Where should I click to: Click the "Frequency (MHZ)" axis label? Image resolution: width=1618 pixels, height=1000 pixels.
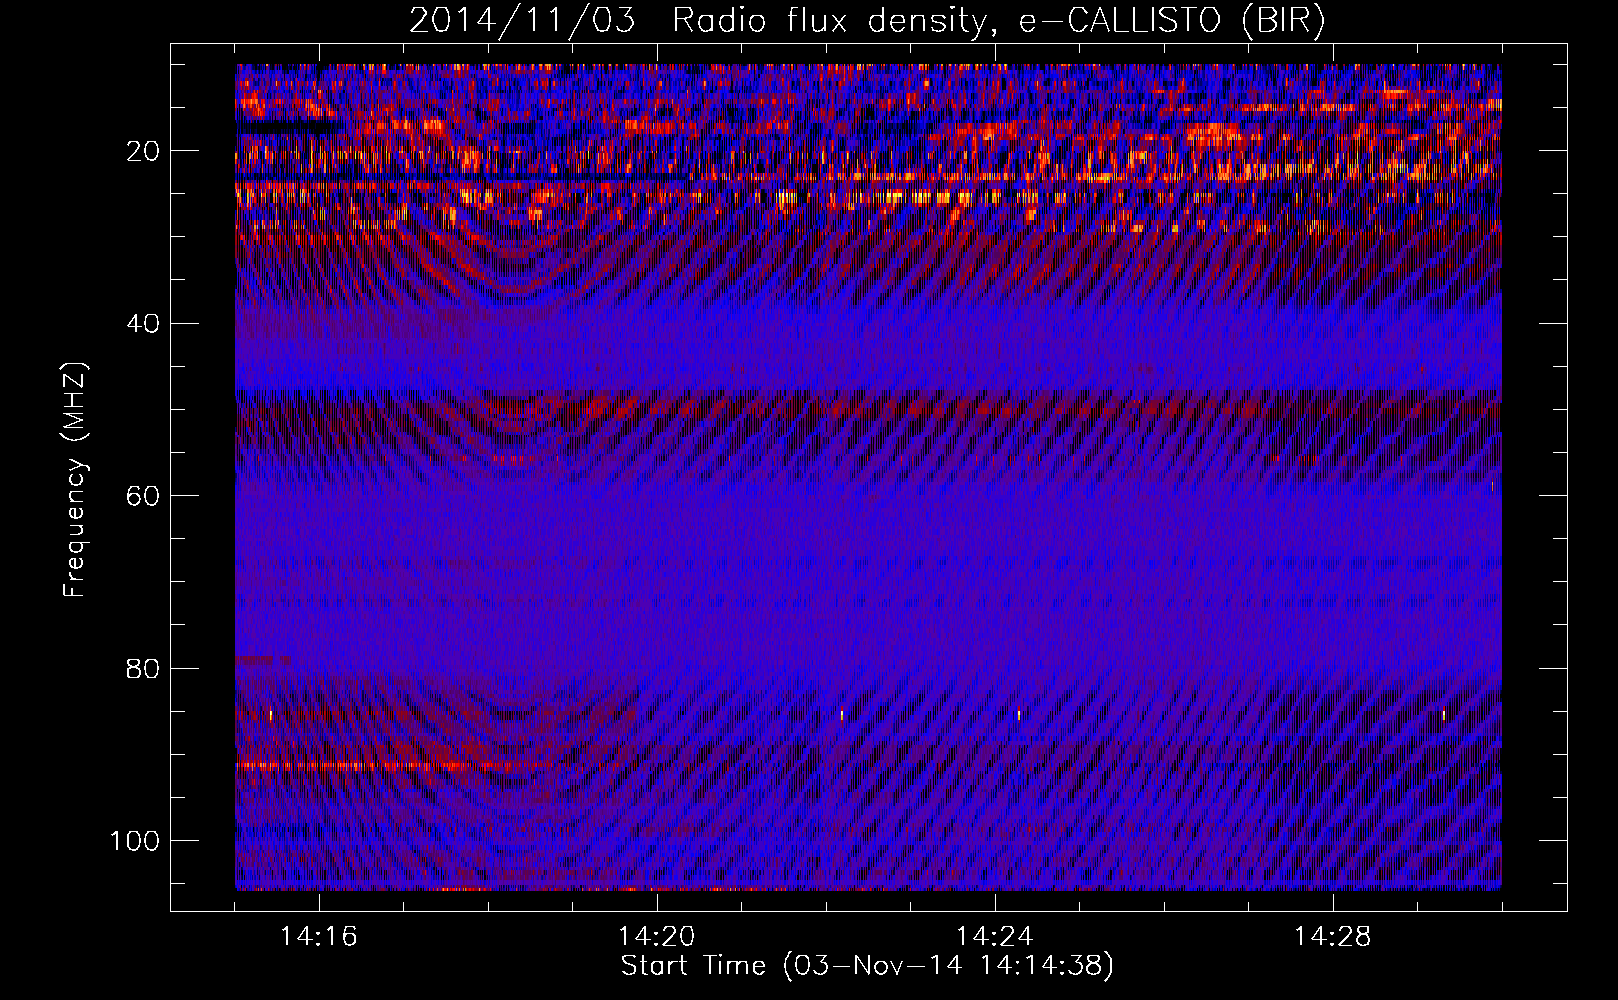(x=76, y=479)
